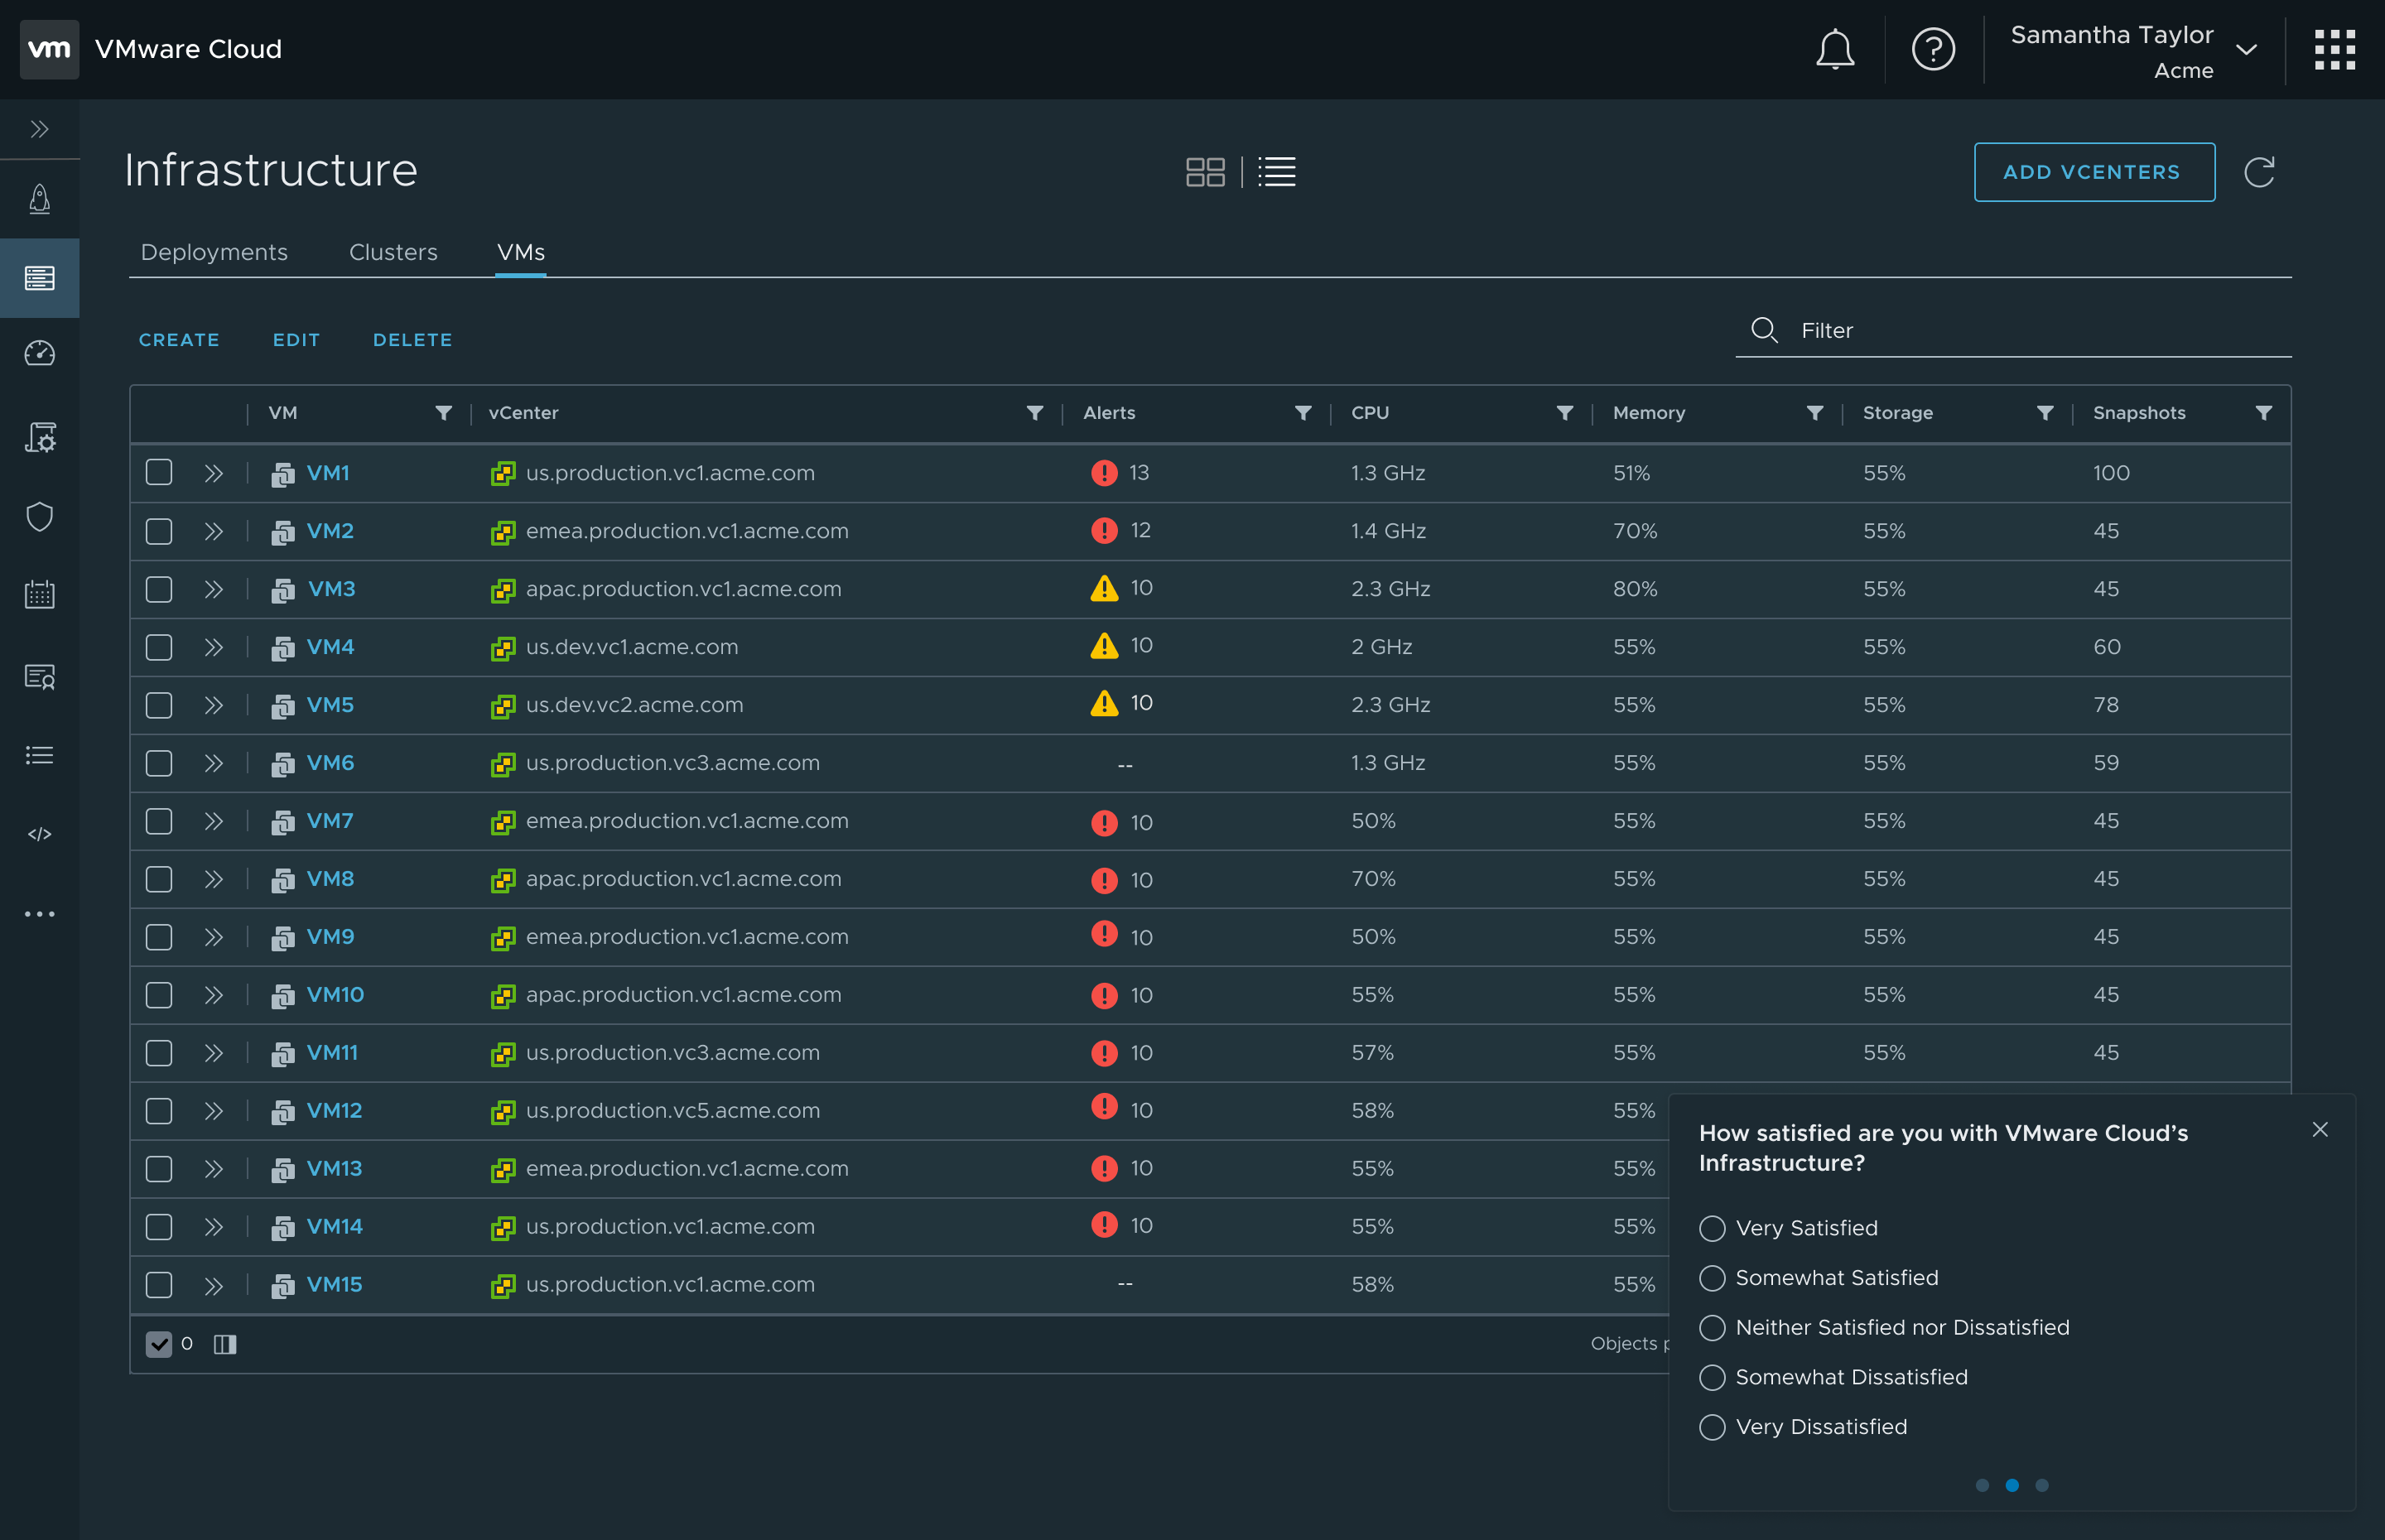Viewport: 2385px width, 1540px height.
Task: Open the VM11 link
Action: pos(332,1052)
